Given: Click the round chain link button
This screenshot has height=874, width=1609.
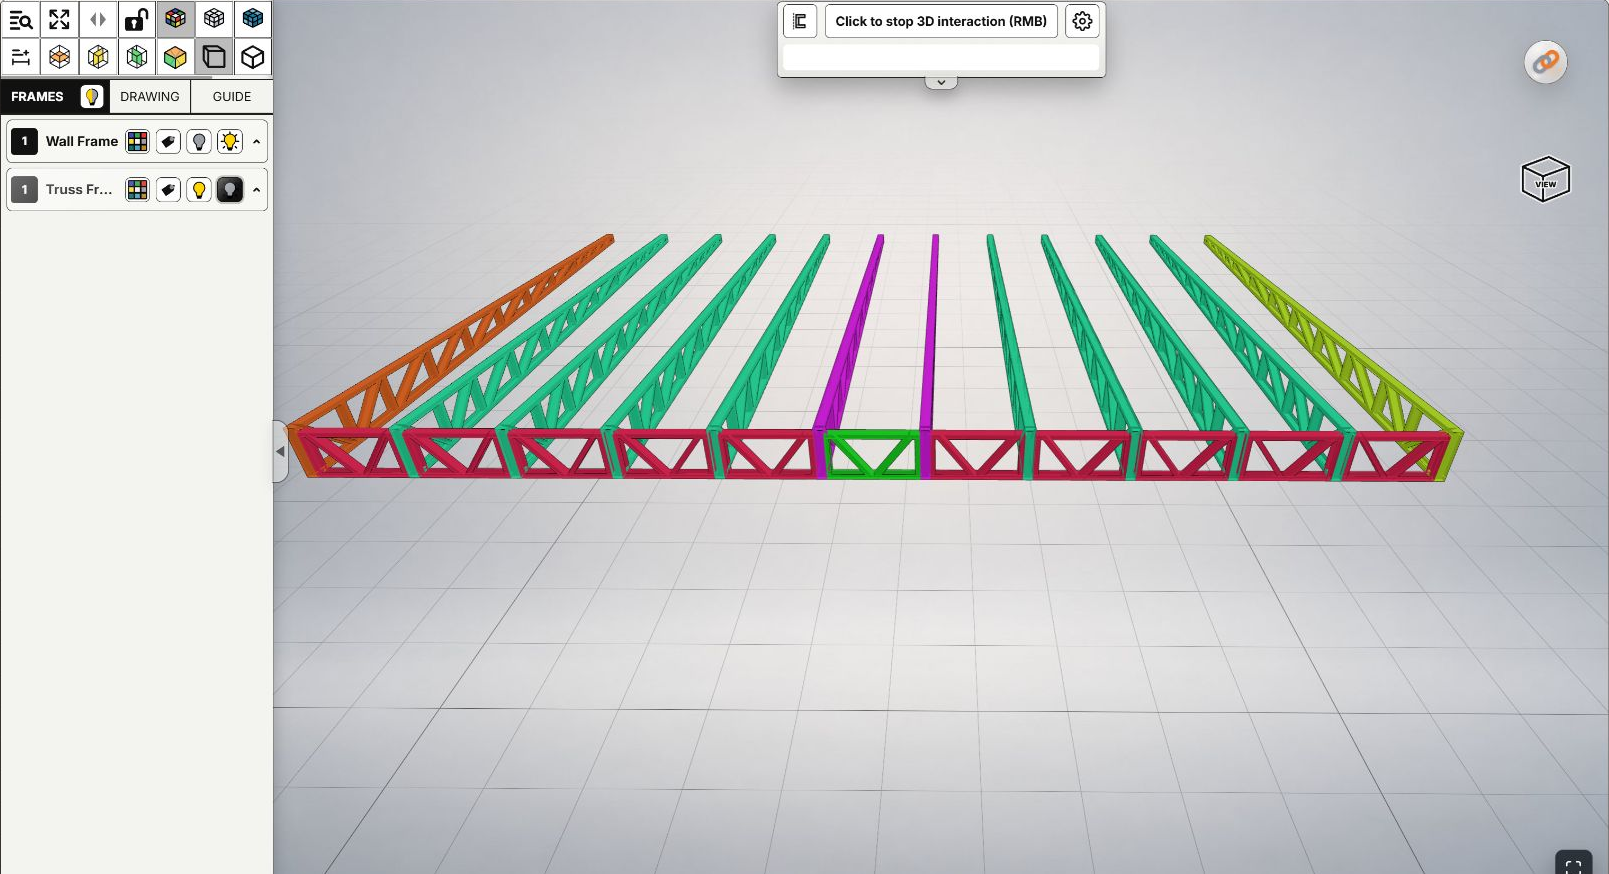Looking at the screenshot, I should coord(1546,62).
